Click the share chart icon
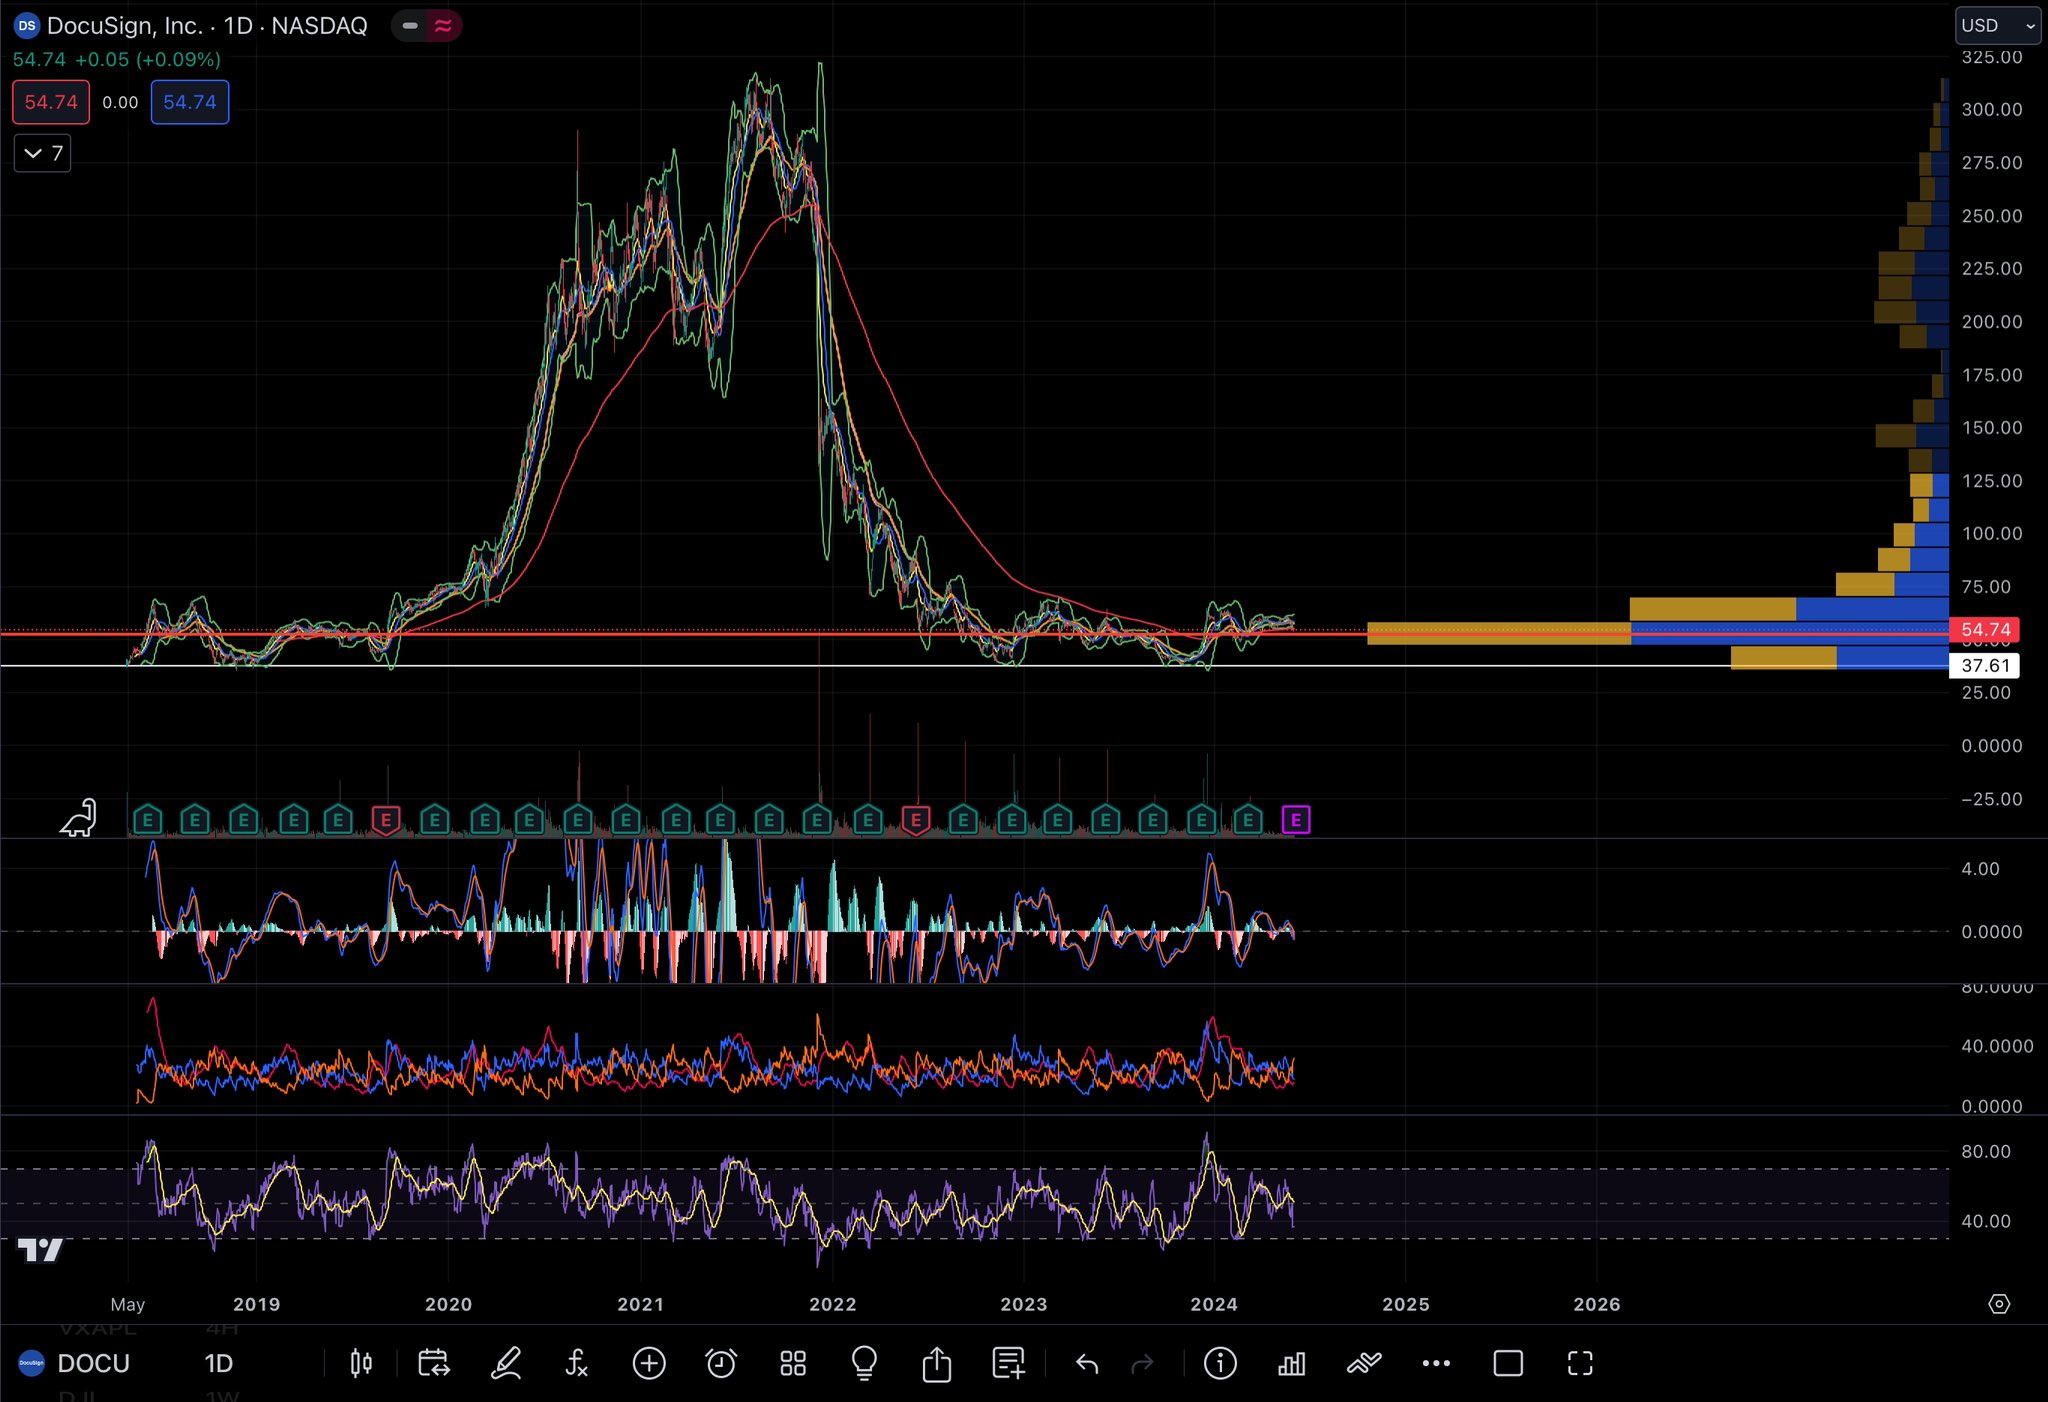Screen dimensions: 2048x1402 (x=936, y=1363)
